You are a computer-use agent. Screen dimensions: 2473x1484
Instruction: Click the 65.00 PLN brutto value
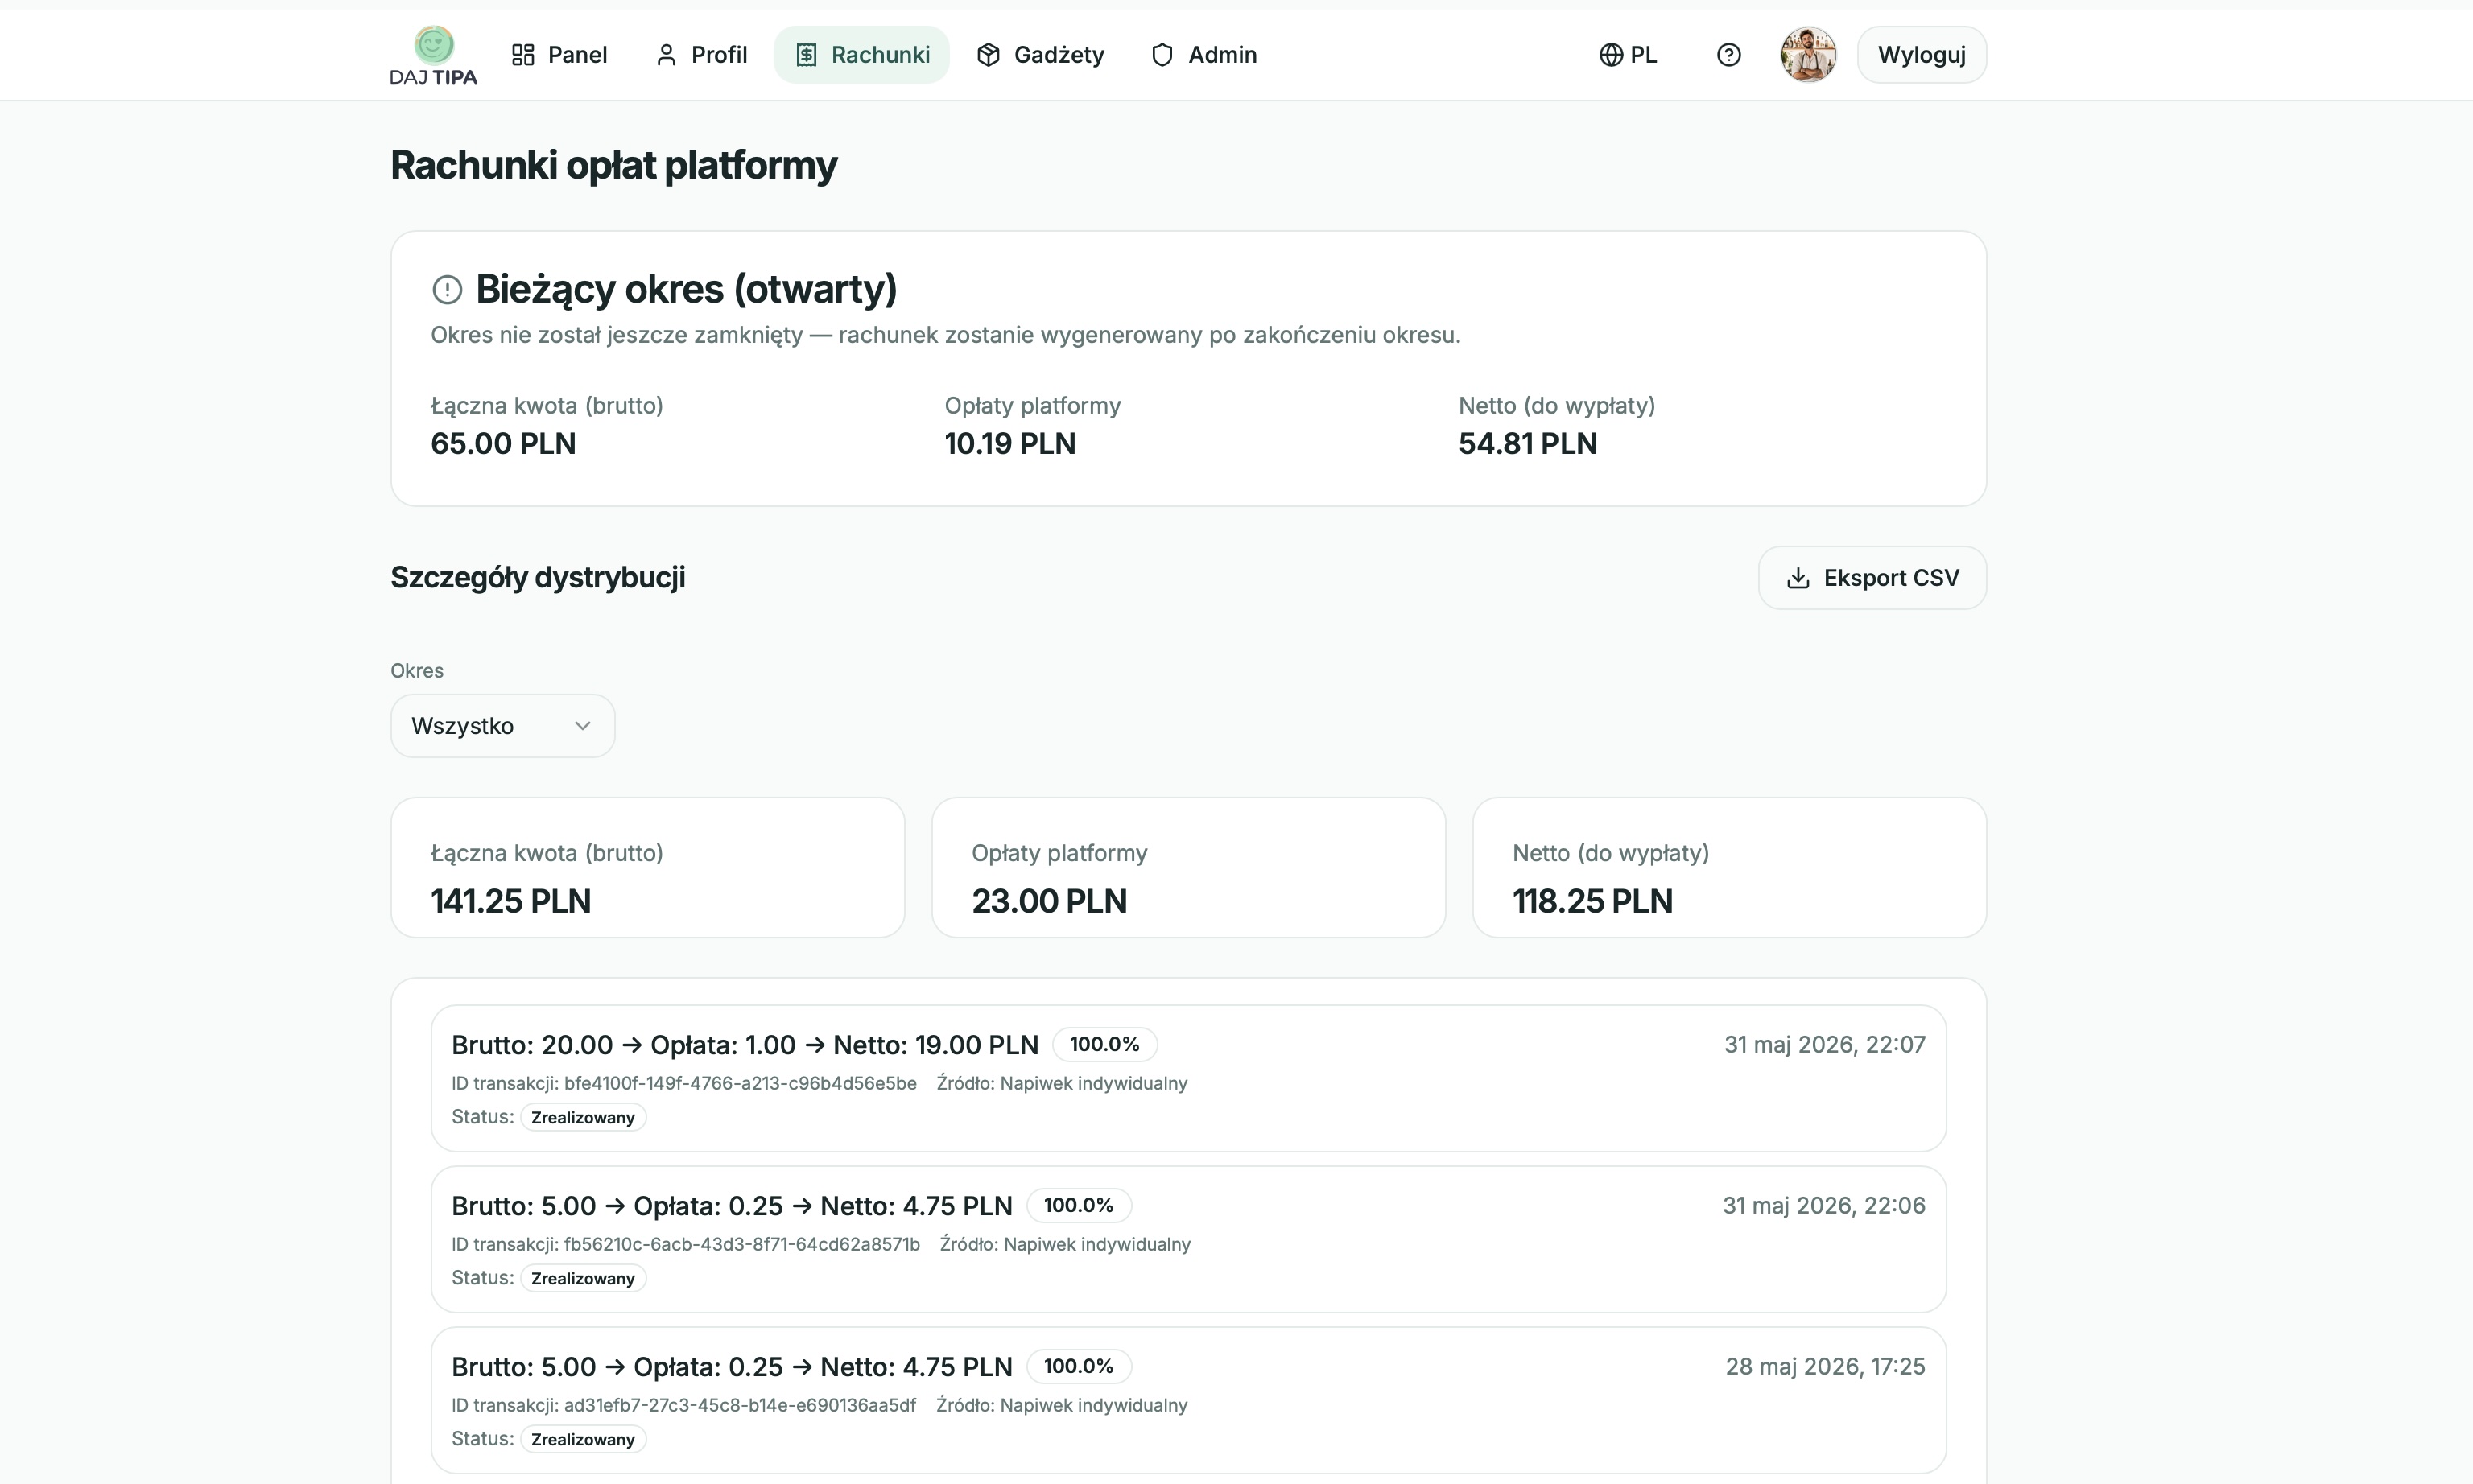(503, 444)
